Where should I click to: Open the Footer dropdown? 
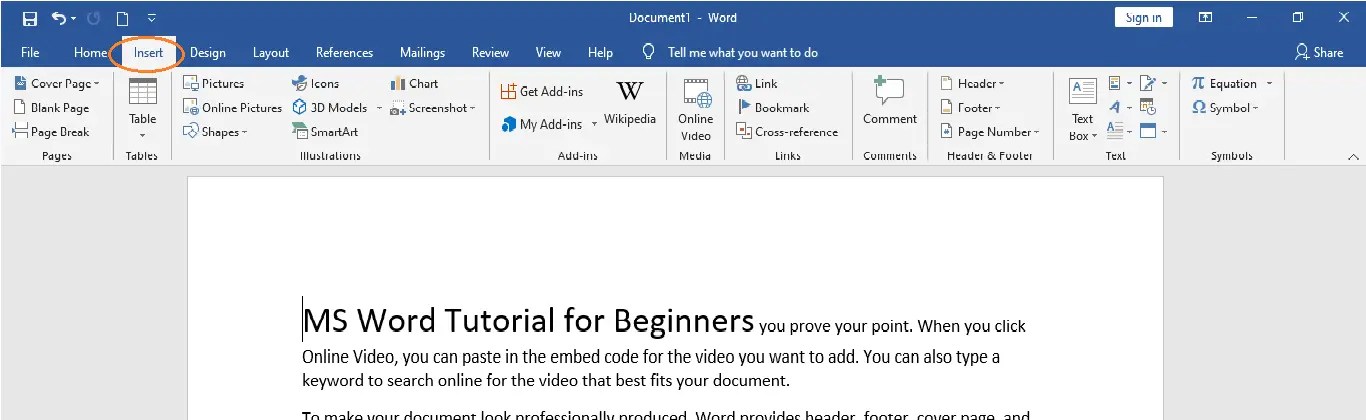[971, 108]
